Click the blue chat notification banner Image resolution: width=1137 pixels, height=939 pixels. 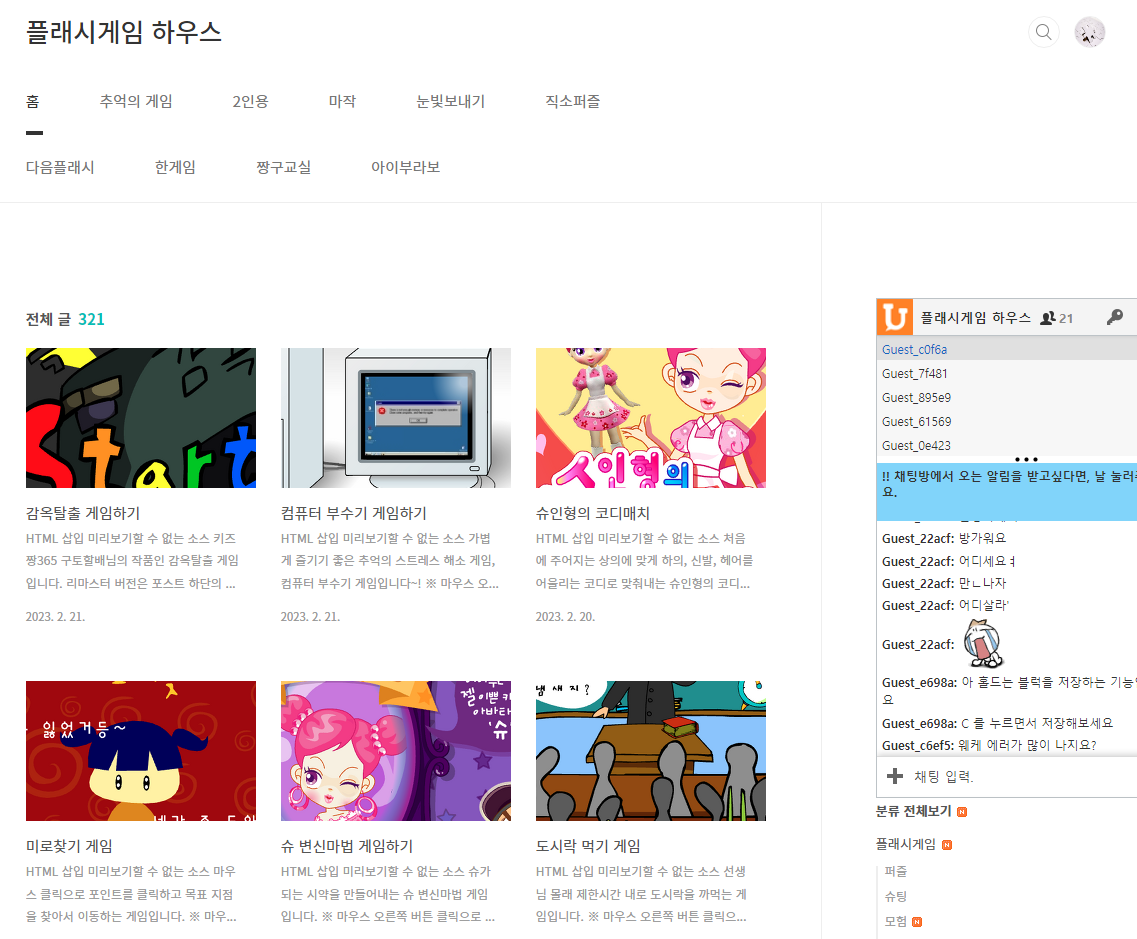coord(1006,492)
